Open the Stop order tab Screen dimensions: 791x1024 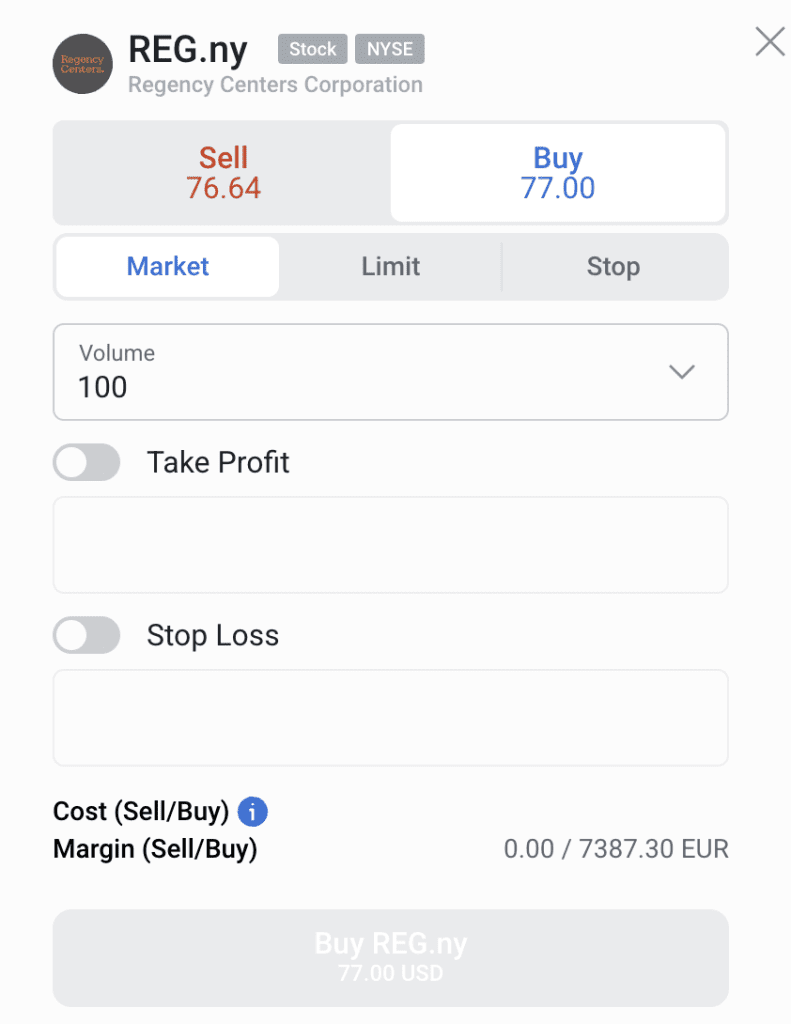coord(613,266)
